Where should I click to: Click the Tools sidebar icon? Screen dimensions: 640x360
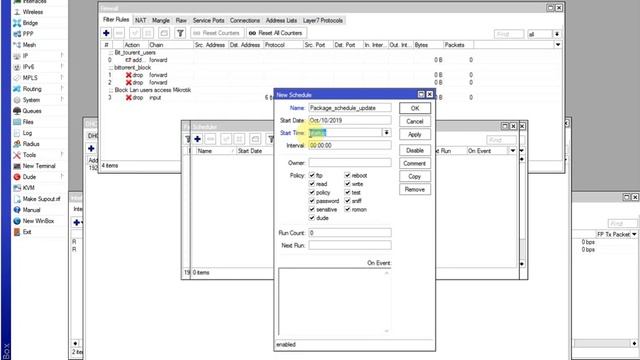[x=17, y=155]
